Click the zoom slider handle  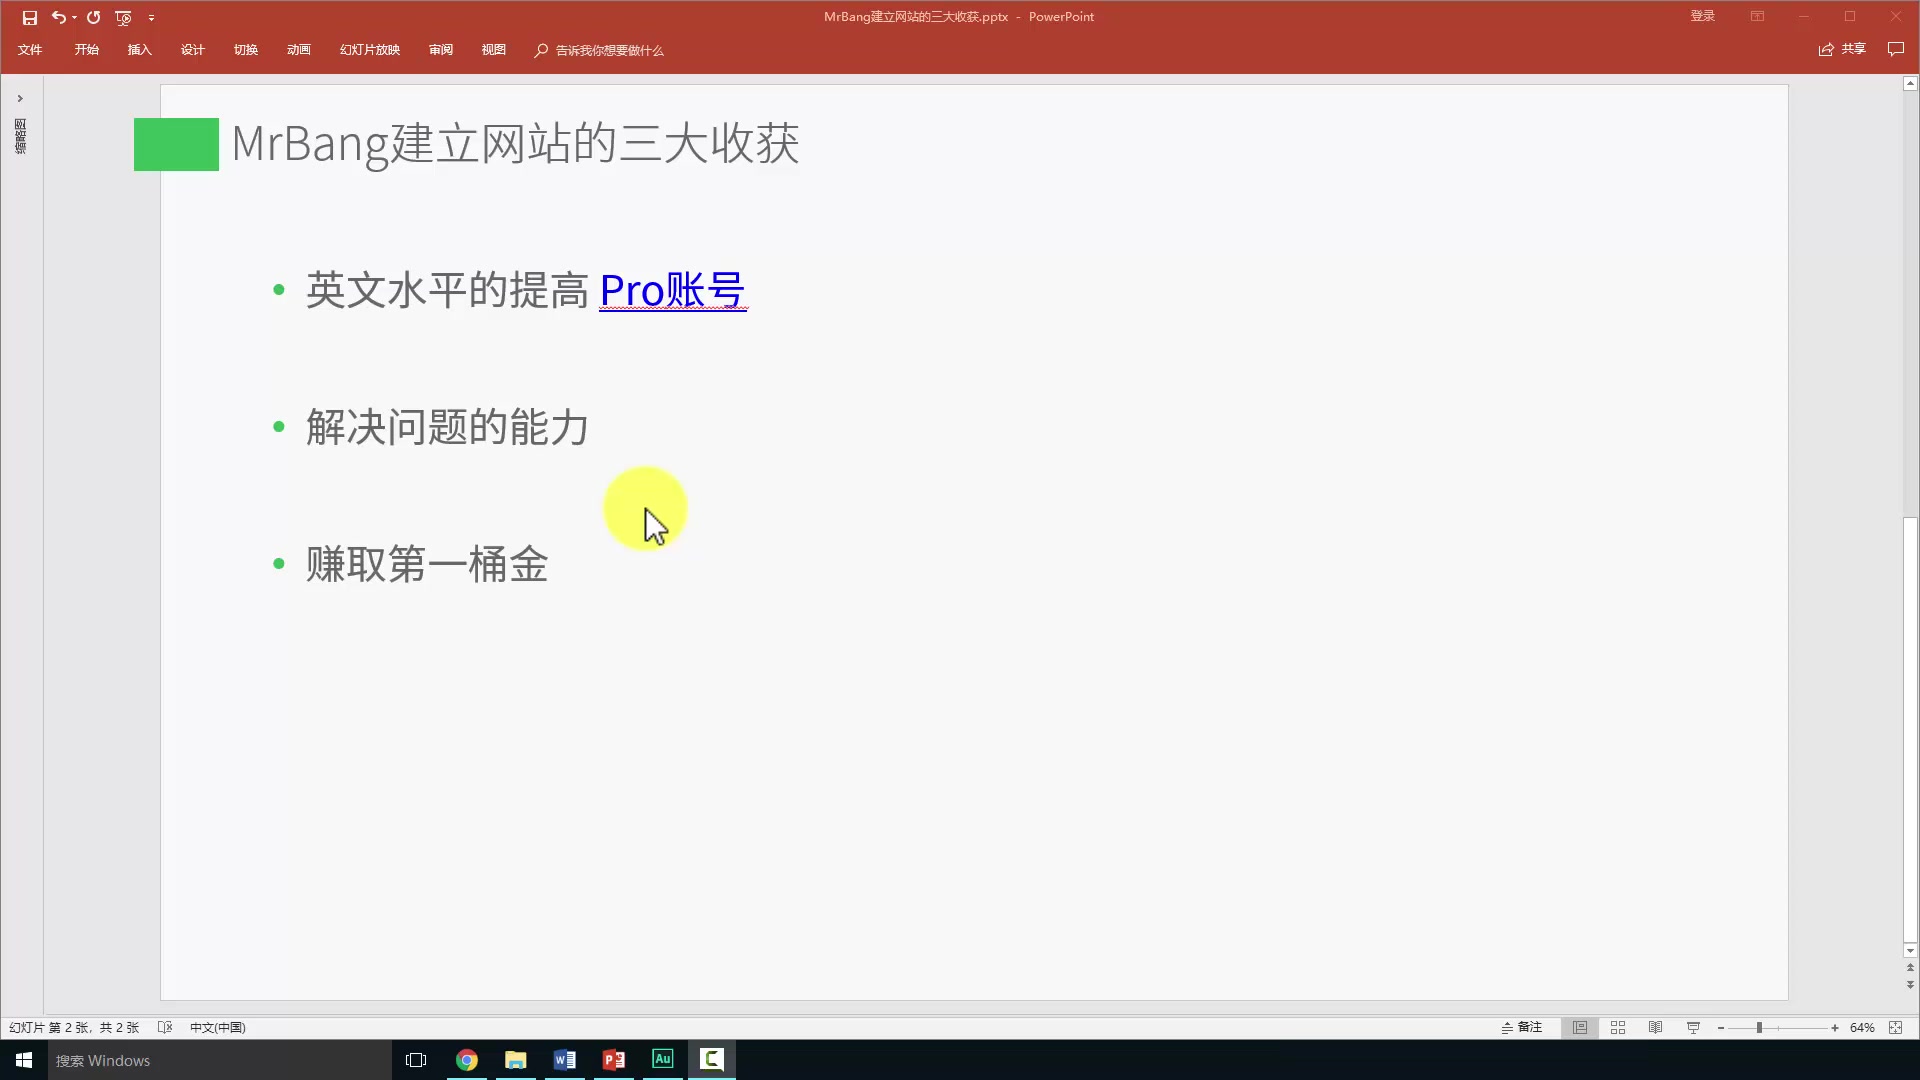(x=1759, y=1028)
